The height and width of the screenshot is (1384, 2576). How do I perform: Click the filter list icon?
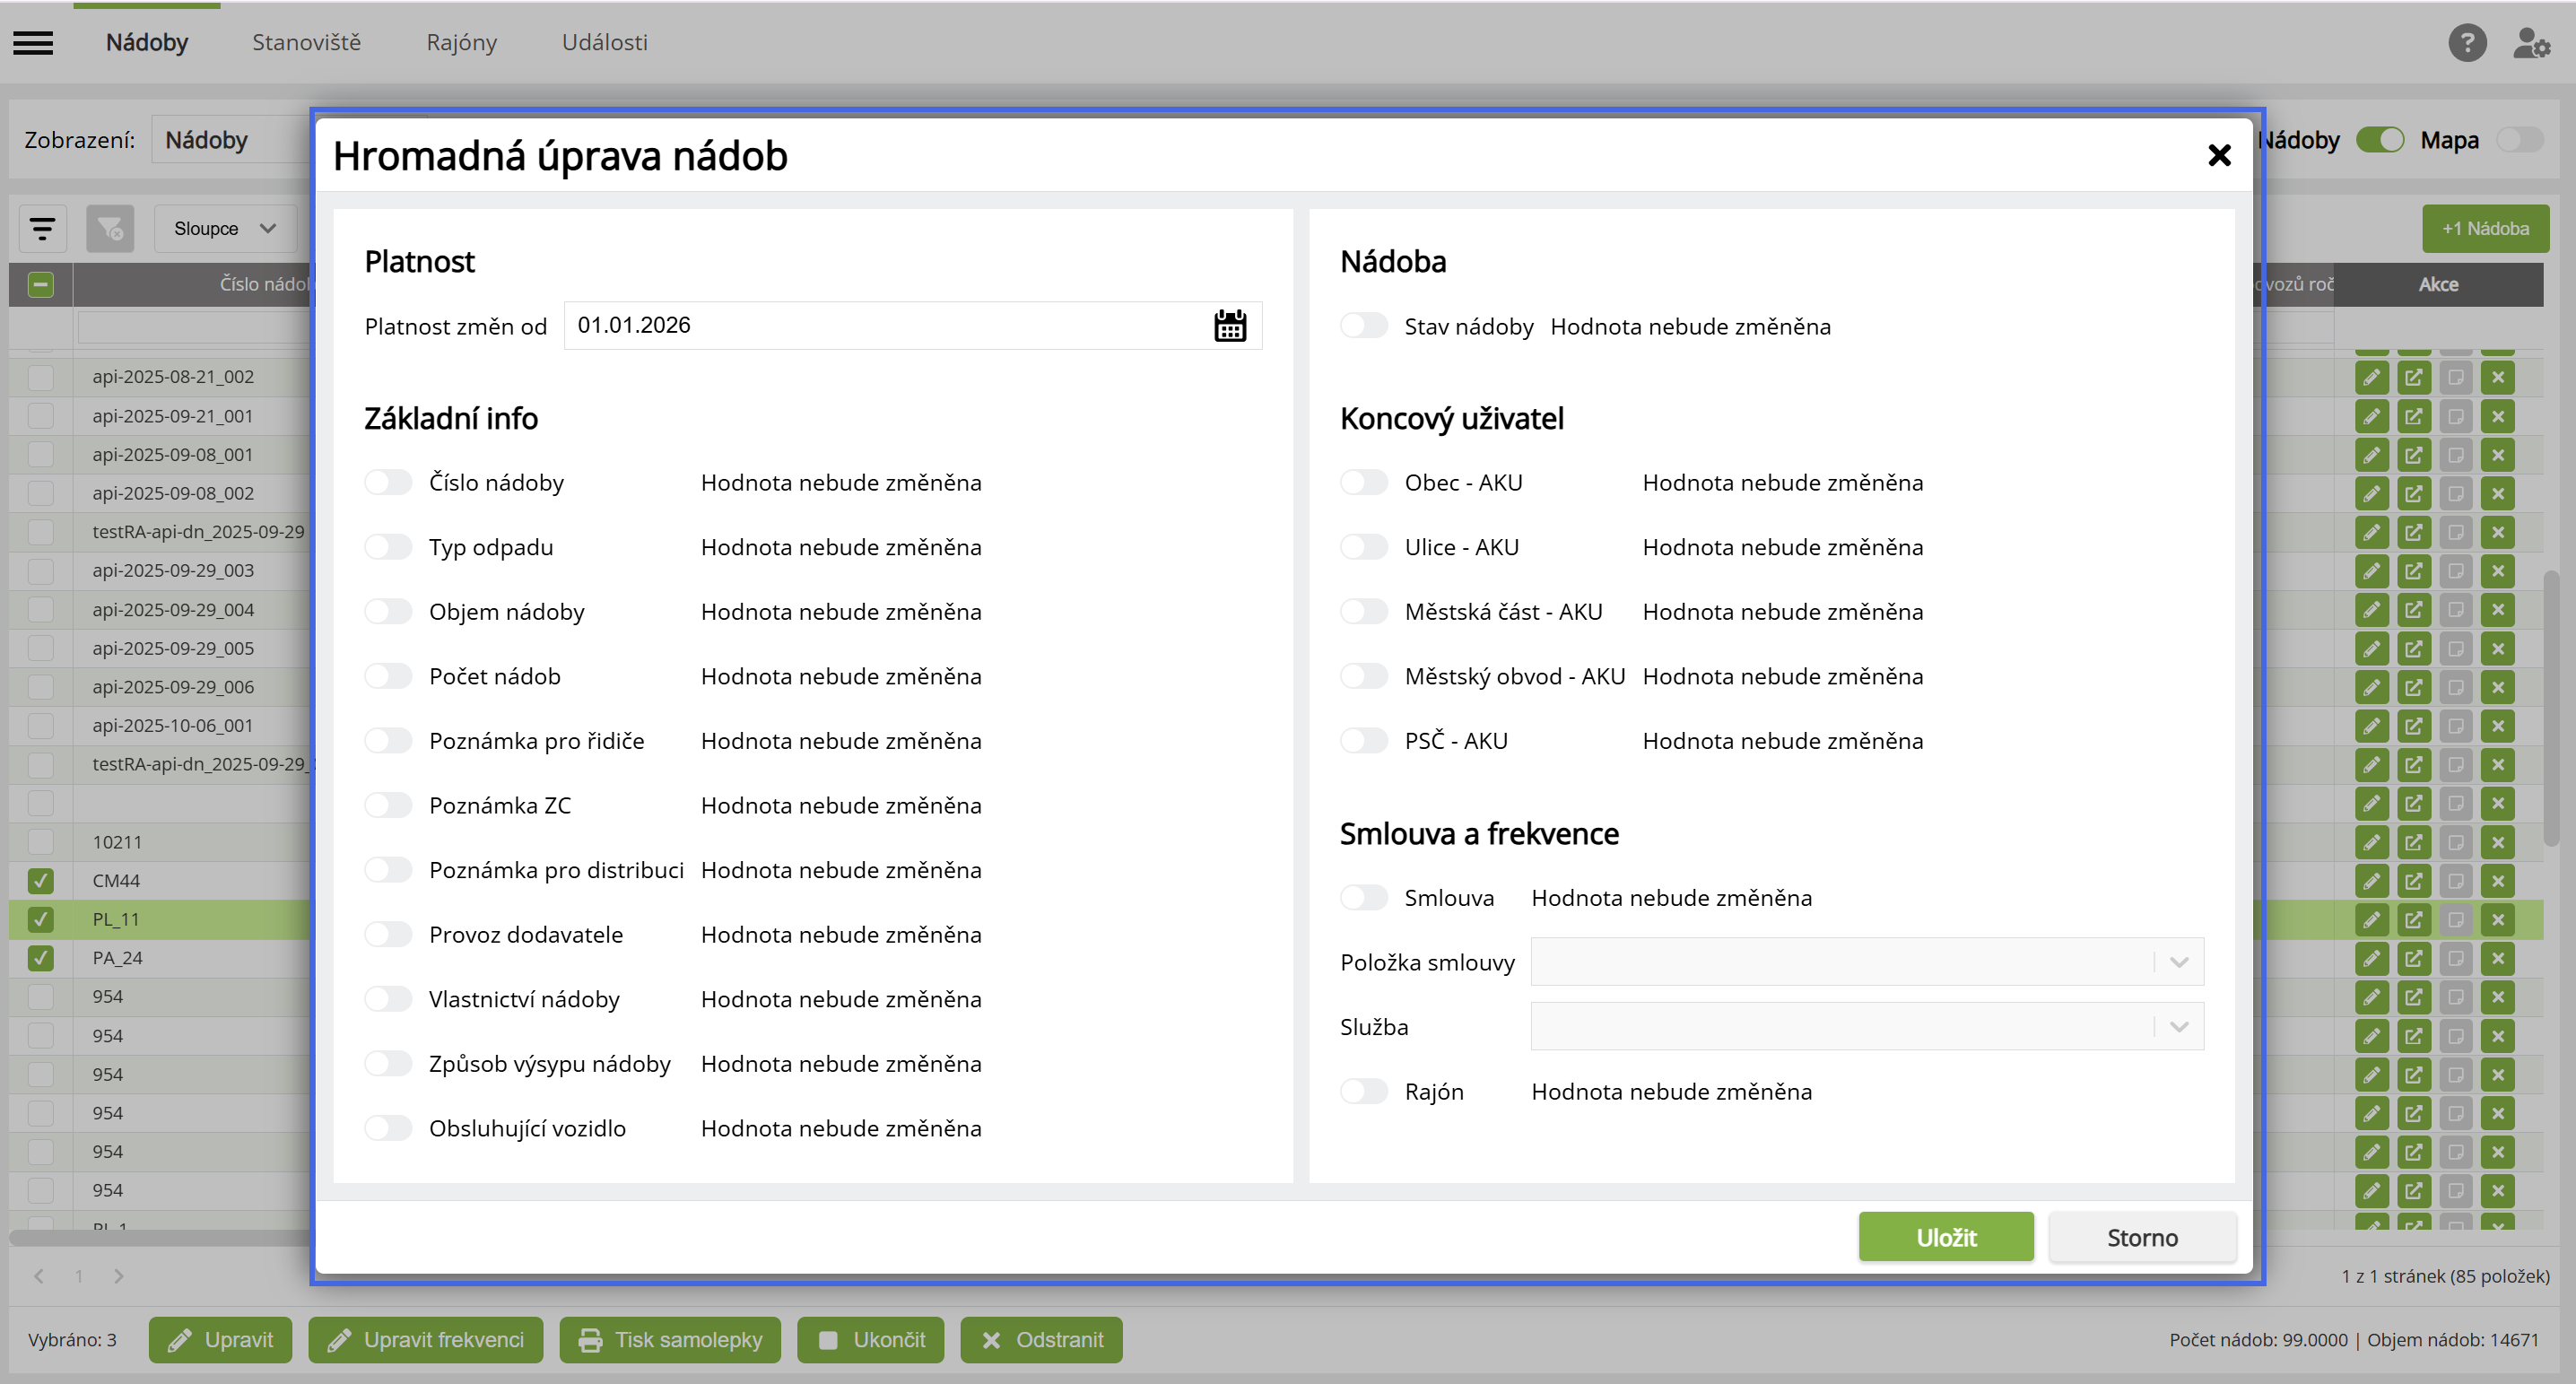[42, 229]
